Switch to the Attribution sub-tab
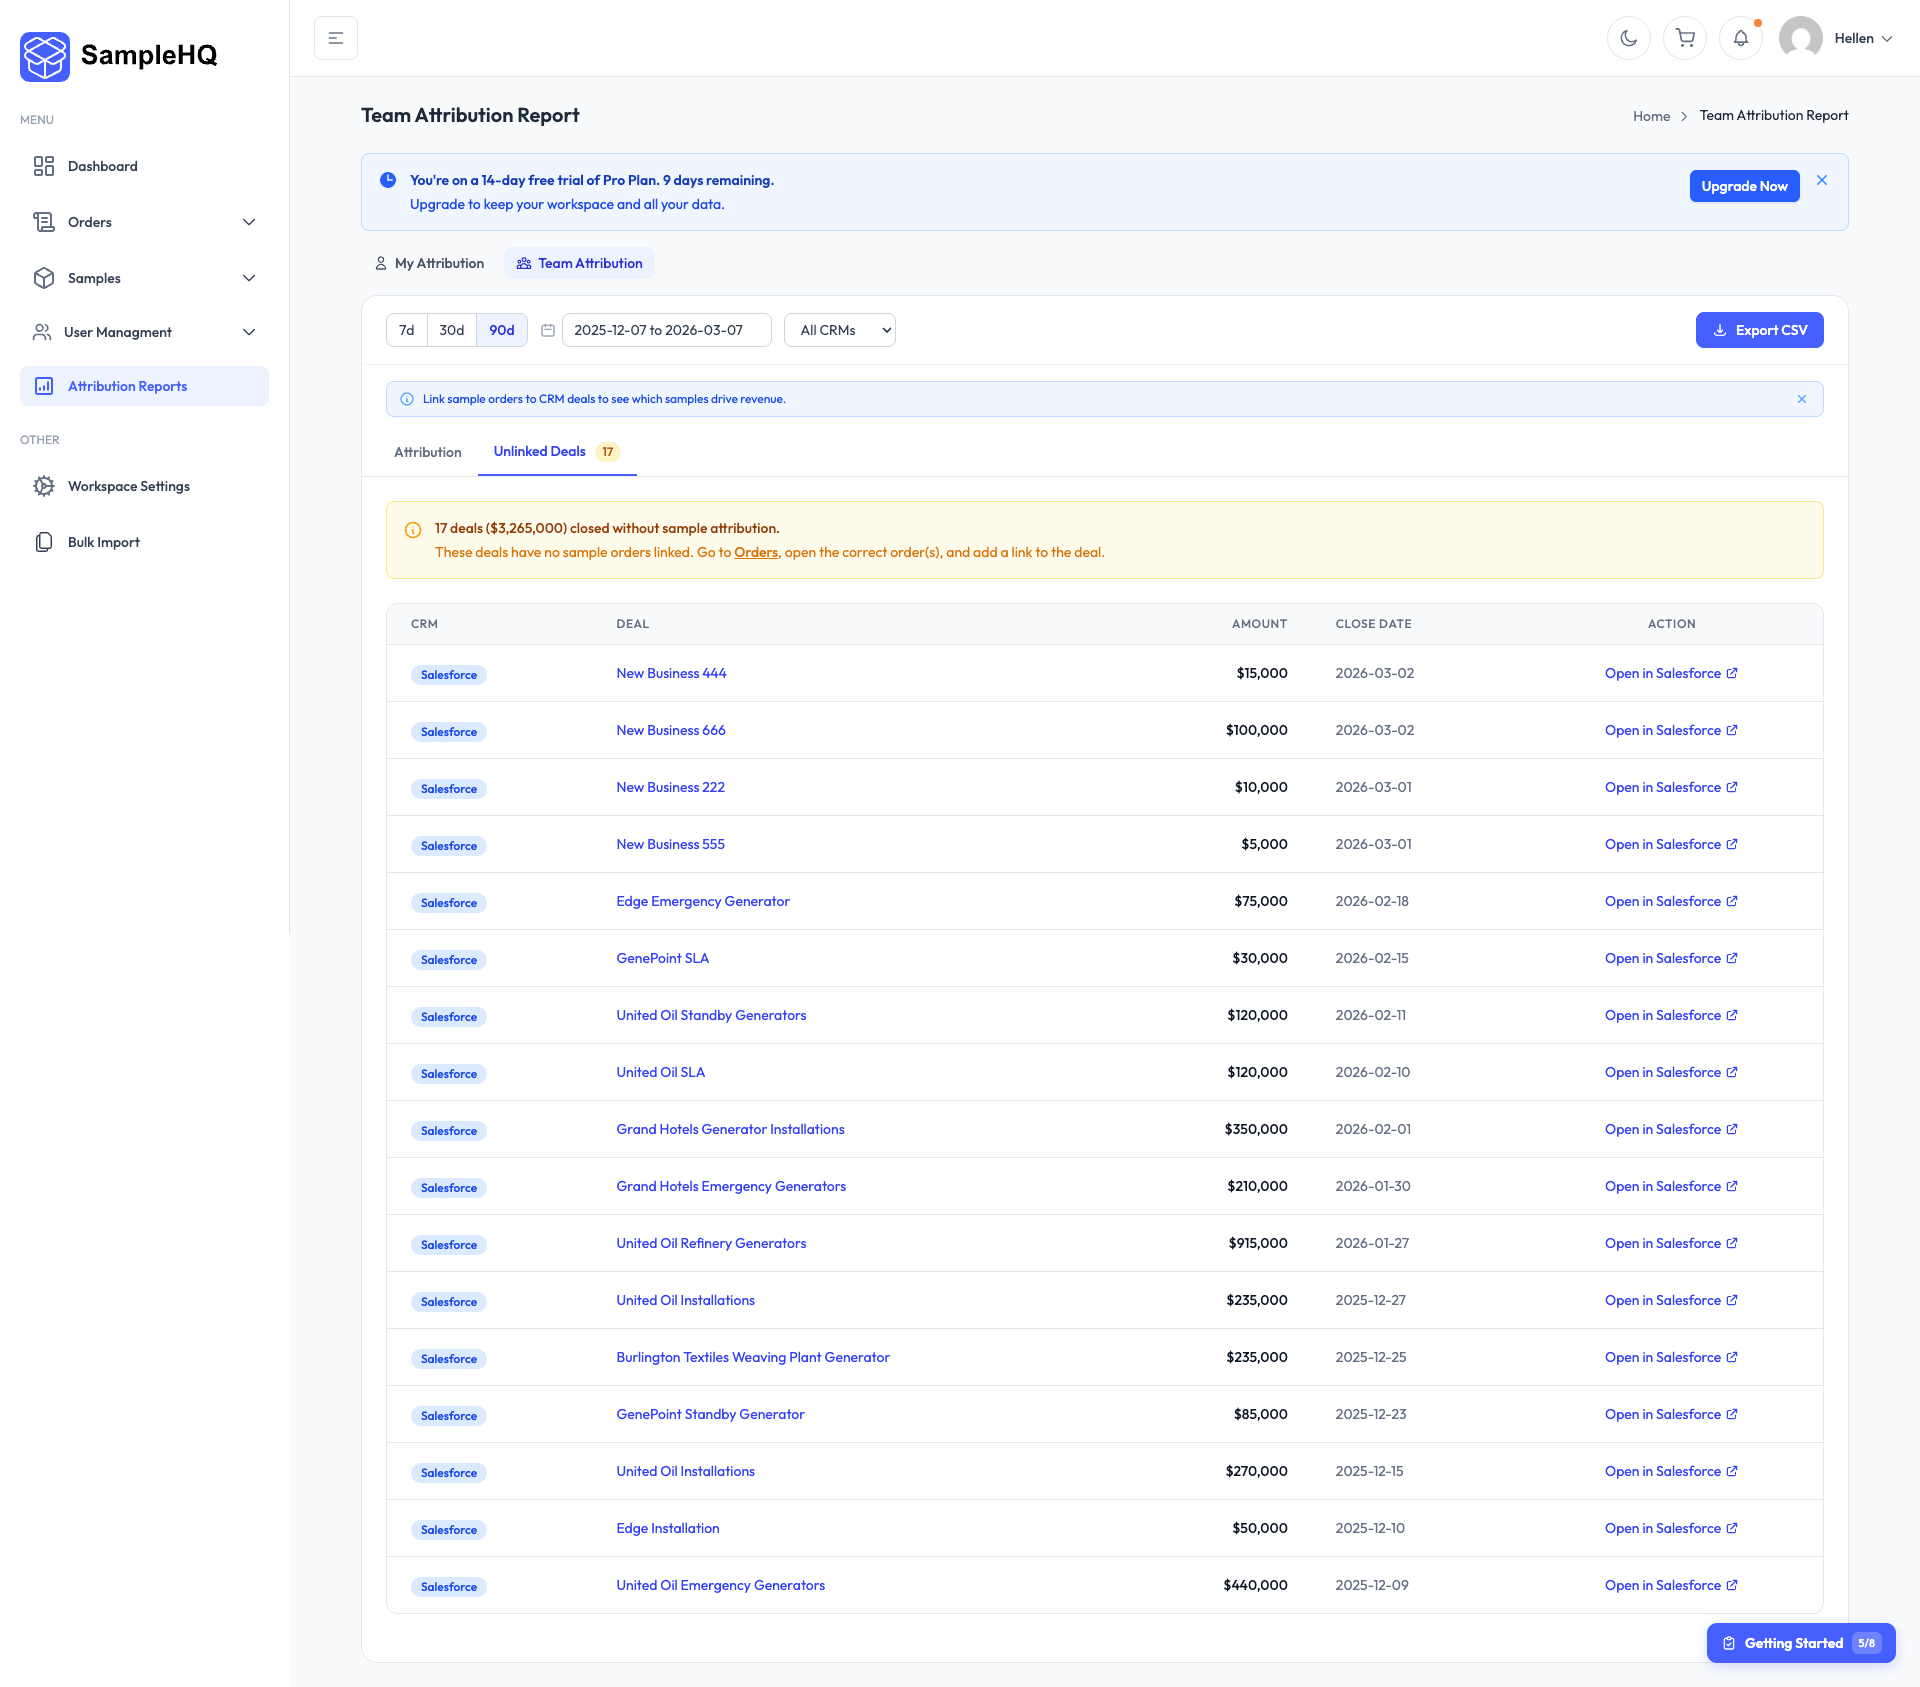 [x=427, y=452]
